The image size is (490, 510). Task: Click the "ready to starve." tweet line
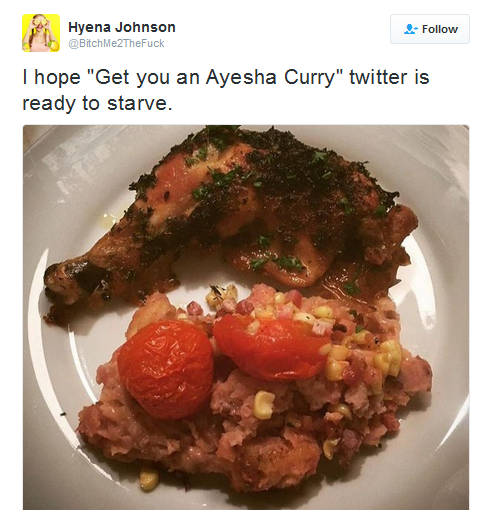(97, 103)
